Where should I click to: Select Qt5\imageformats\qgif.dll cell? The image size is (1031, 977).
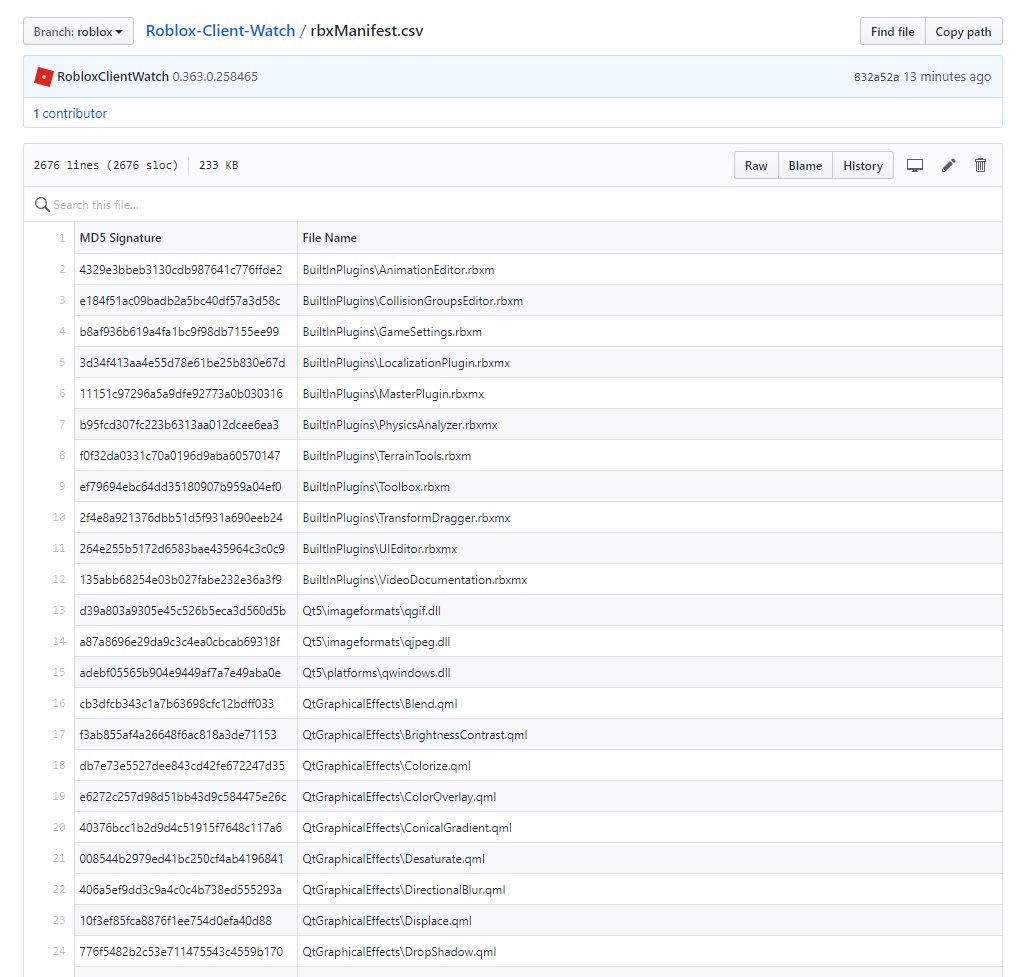click(650, 610)
